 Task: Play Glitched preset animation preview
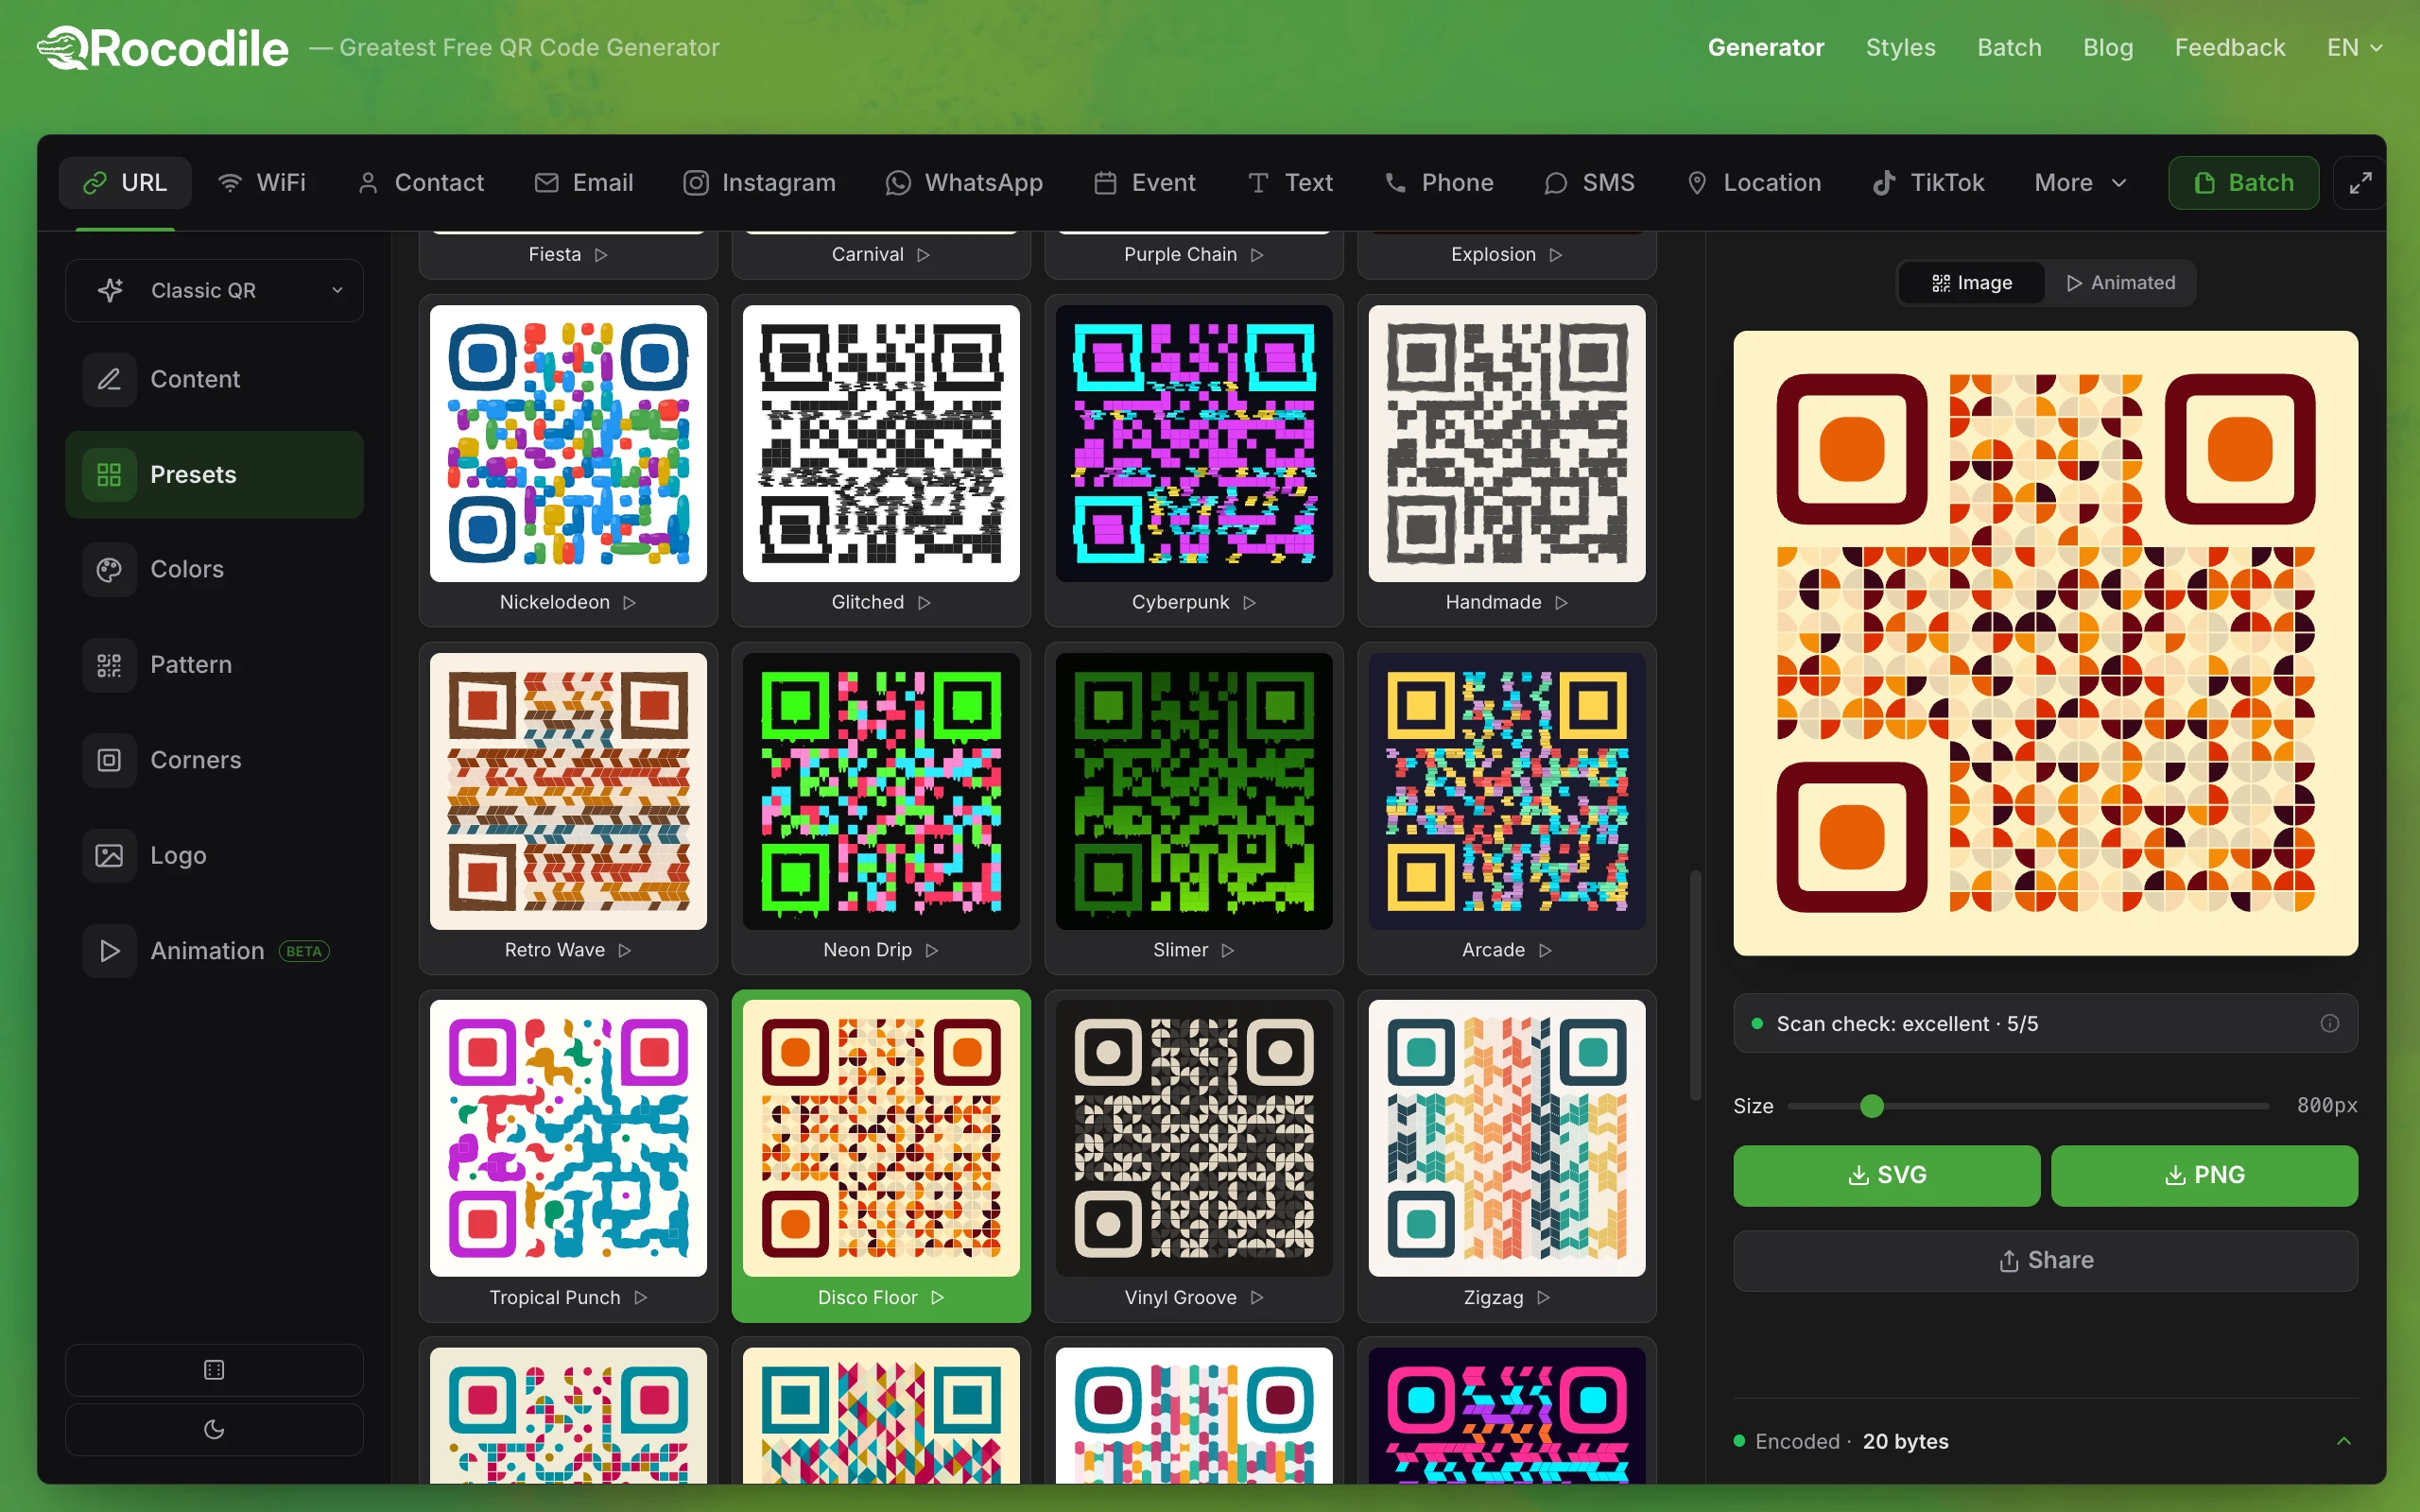[924, 602]
